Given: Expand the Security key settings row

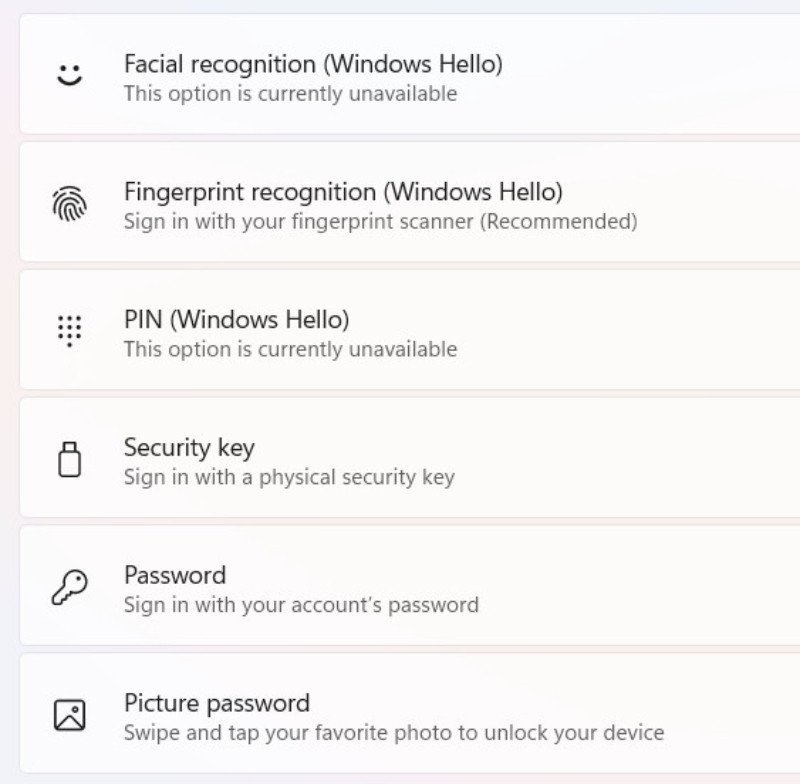Looking at the screenshot, I should (400, 459).
